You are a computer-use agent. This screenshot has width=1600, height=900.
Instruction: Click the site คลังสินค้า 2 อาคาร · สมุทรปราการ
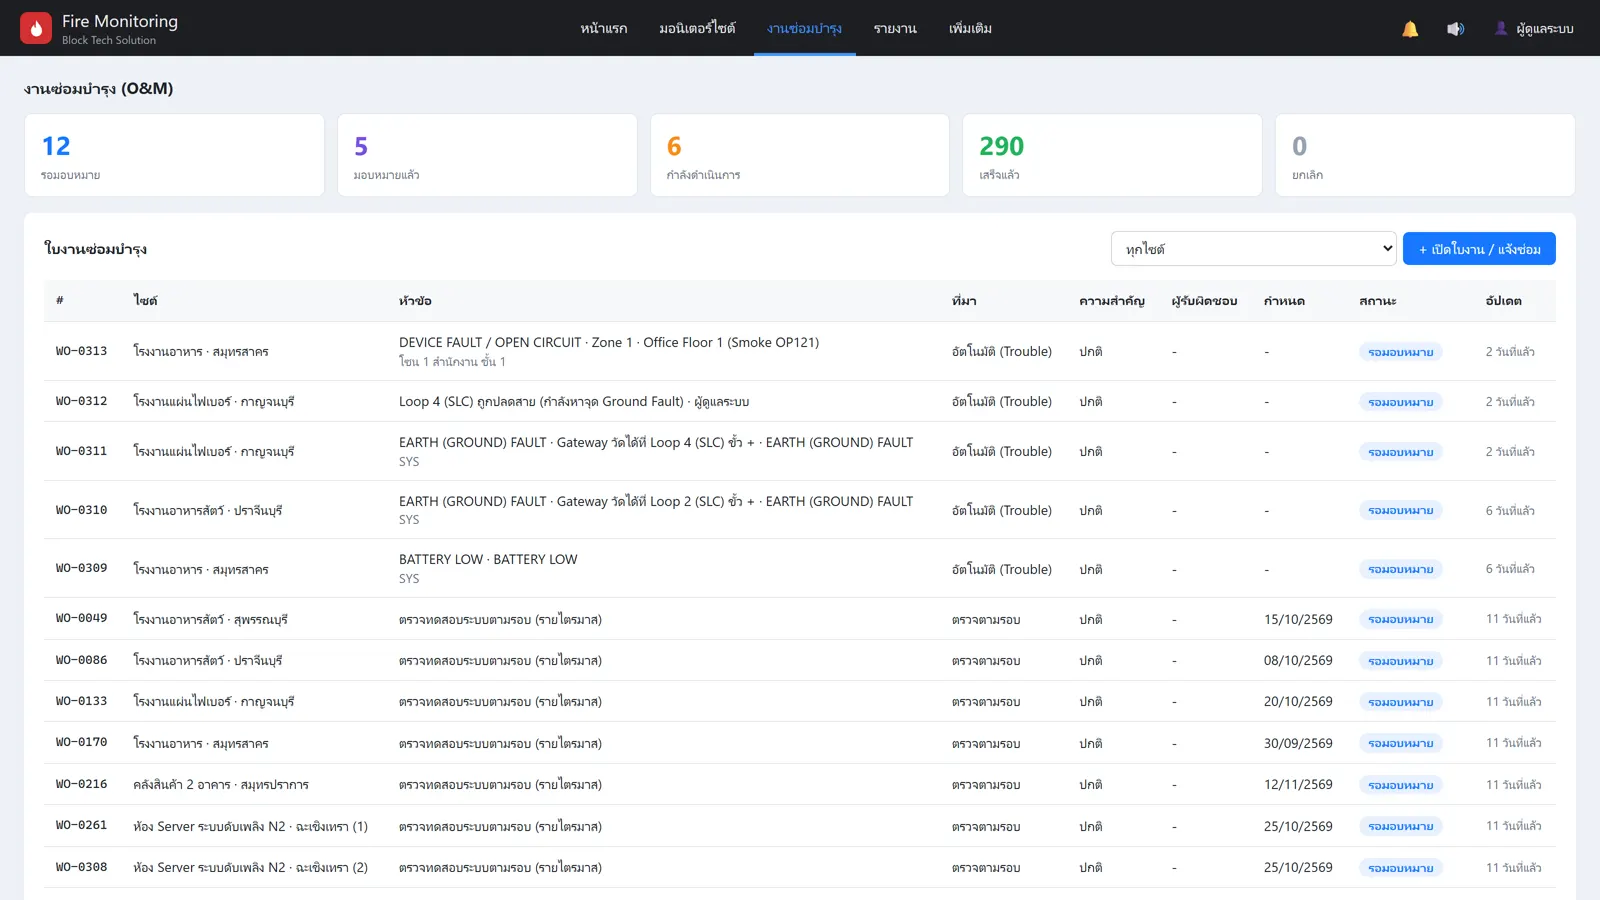[221, 785]
